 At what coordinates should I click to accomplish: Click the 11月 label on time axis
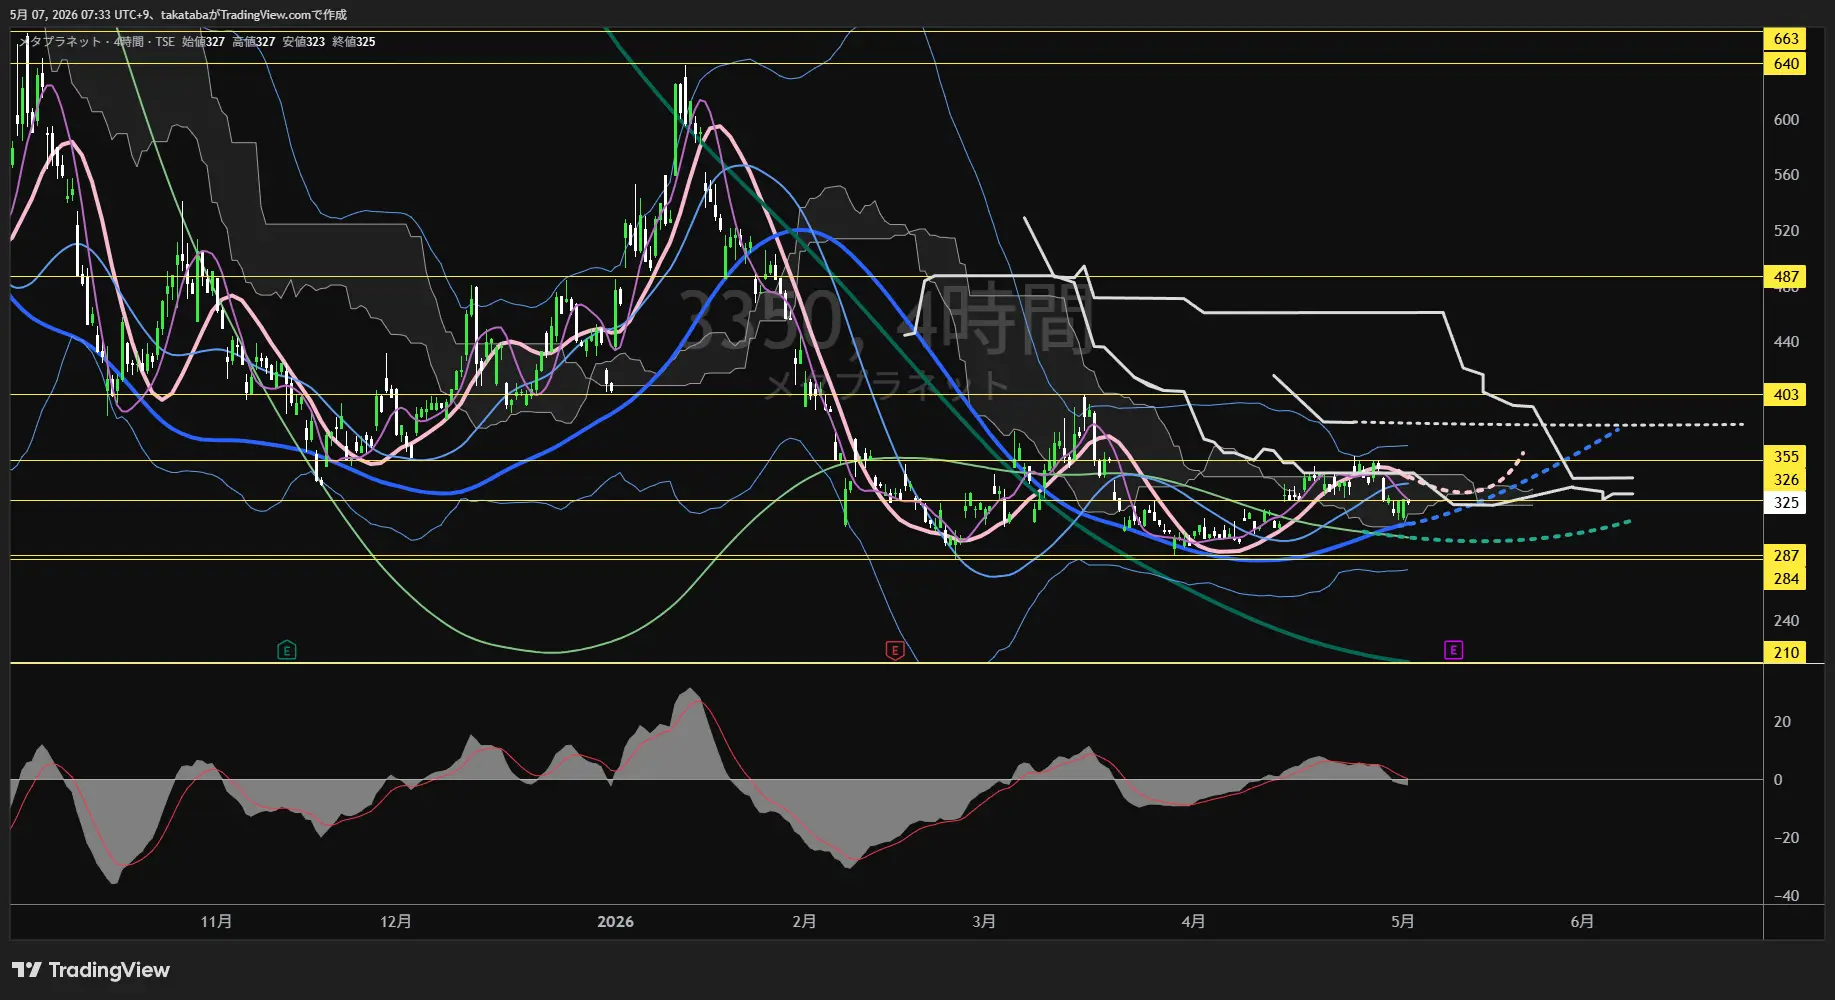(216, 922)
